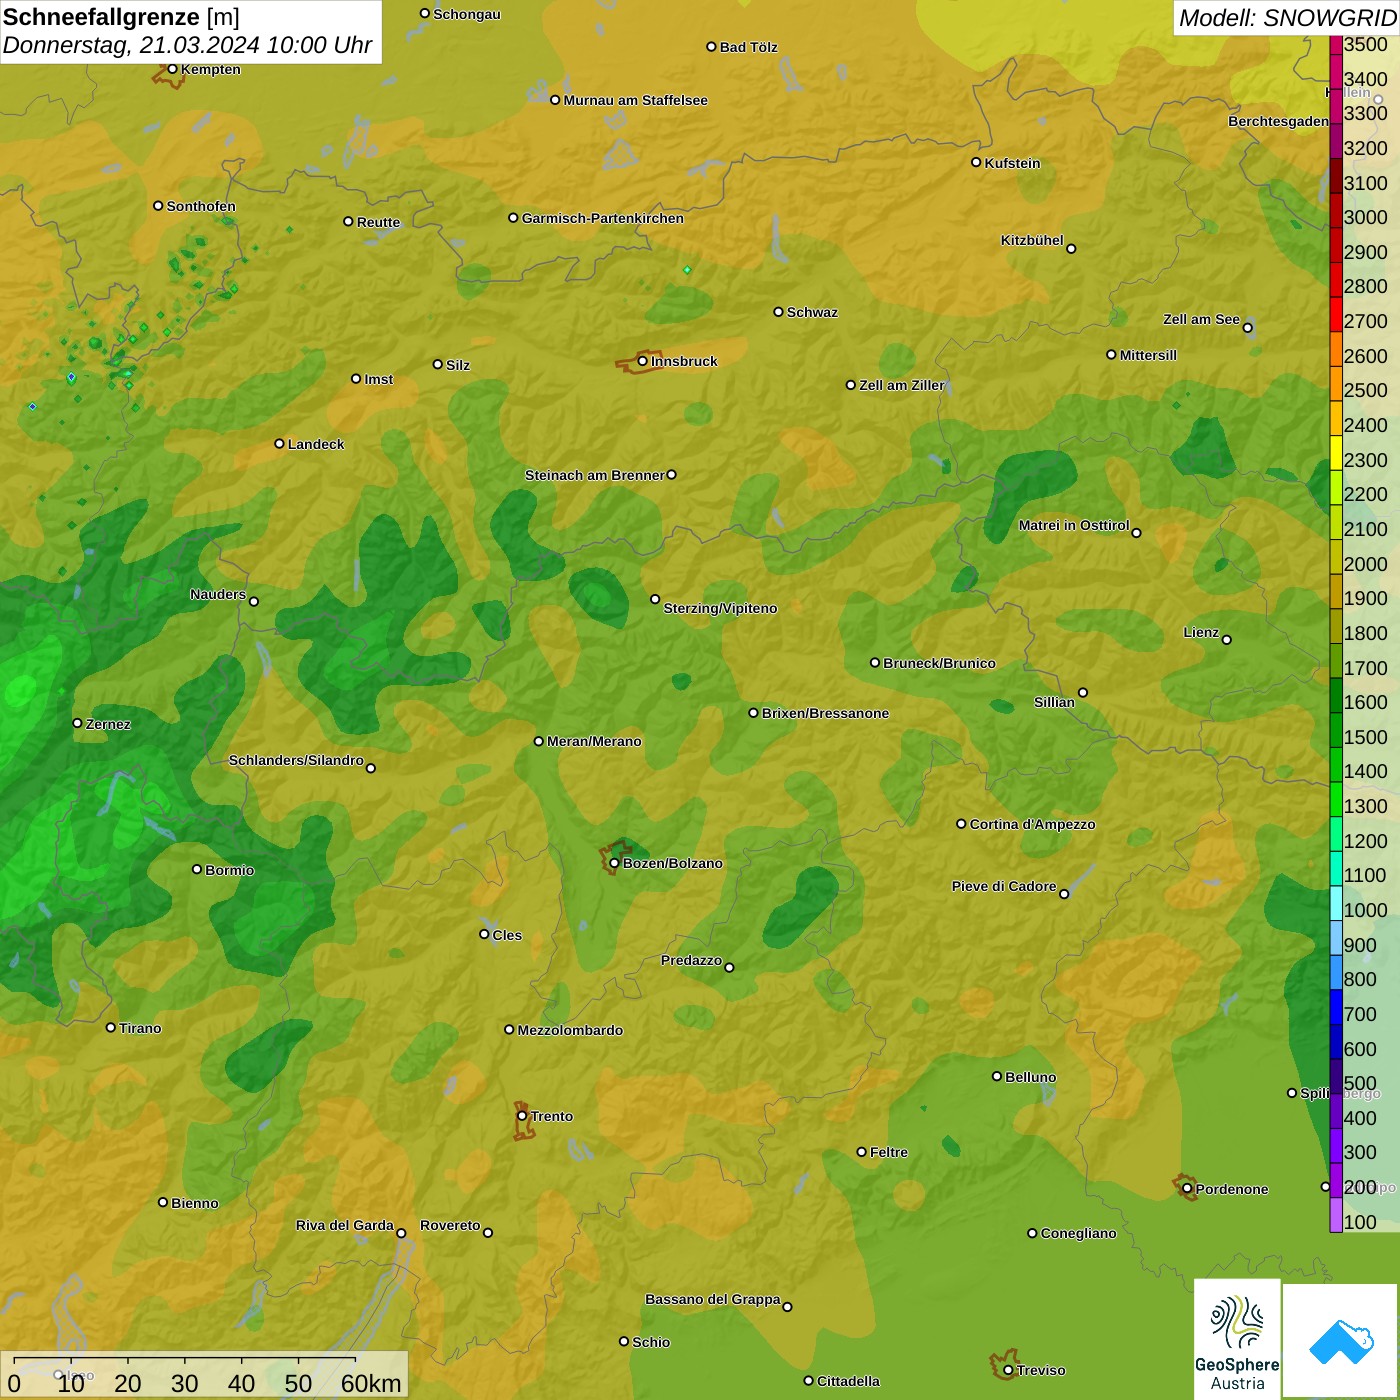Click the Cortina d'Ampezzo label
This screenshot has width=1400, height=1400.
pos(1032,824)
